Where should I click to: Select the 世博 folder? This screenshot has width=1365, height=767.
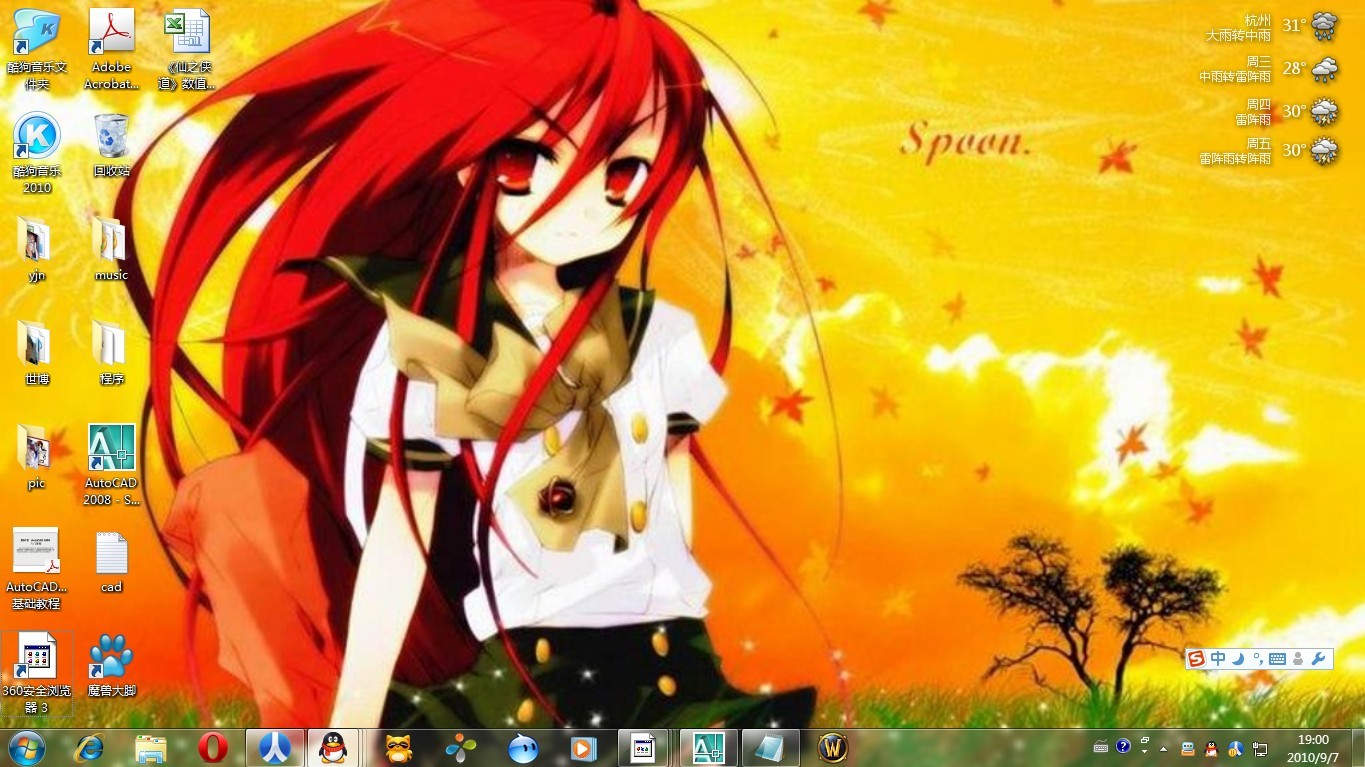tap(37, 352)
